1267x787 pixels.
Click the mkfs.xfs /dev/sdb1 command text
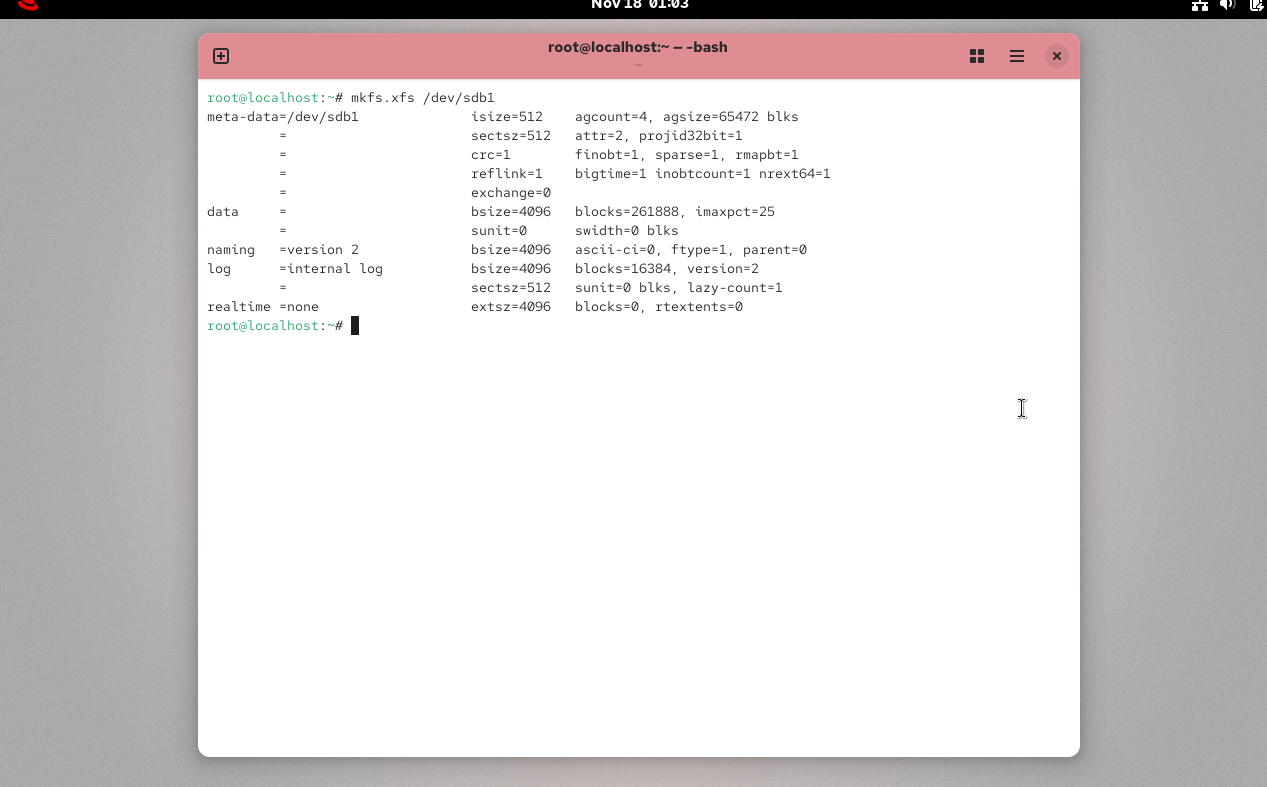[x=422, y=98]
